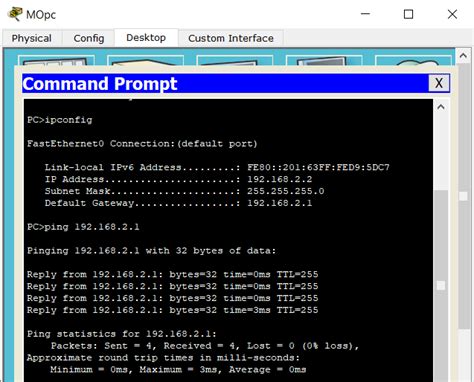The height and width of the screenshot is (382, 474).
Task: Click the Command Prompt scrollbar thumb
Action: (441, 285)
